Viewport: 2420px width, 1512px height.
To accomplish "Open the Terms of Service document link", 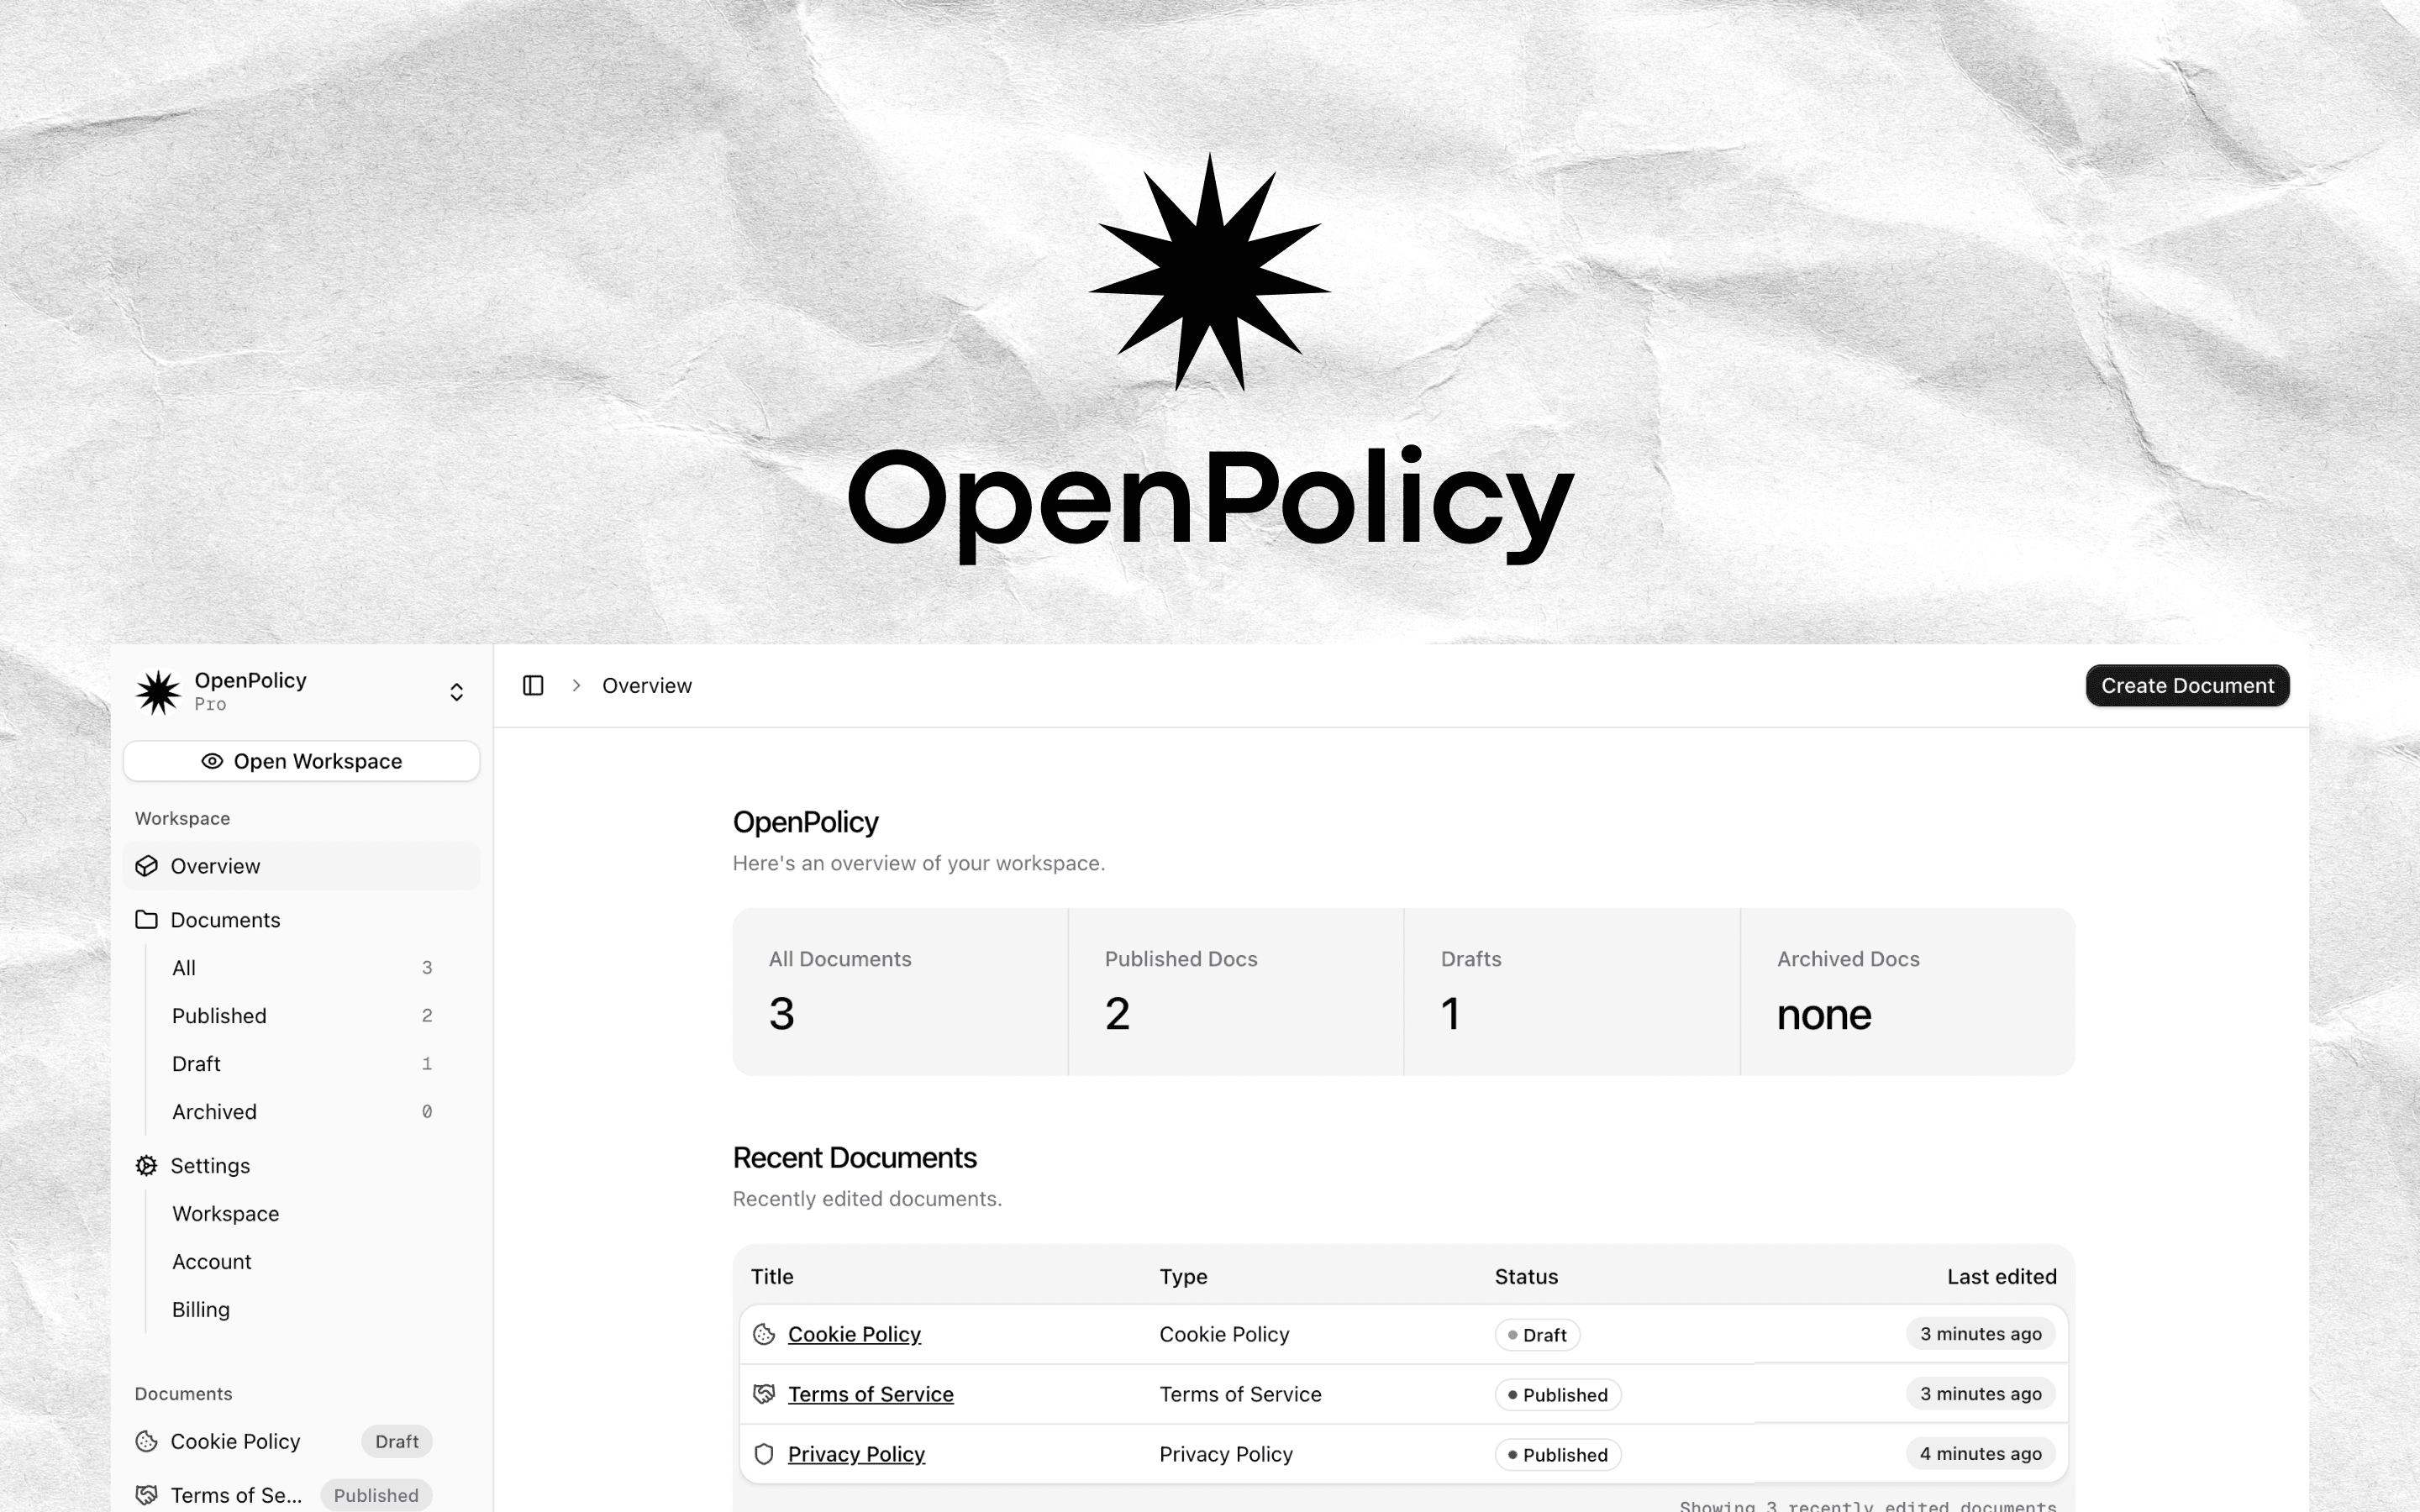I will (870, 1393).
